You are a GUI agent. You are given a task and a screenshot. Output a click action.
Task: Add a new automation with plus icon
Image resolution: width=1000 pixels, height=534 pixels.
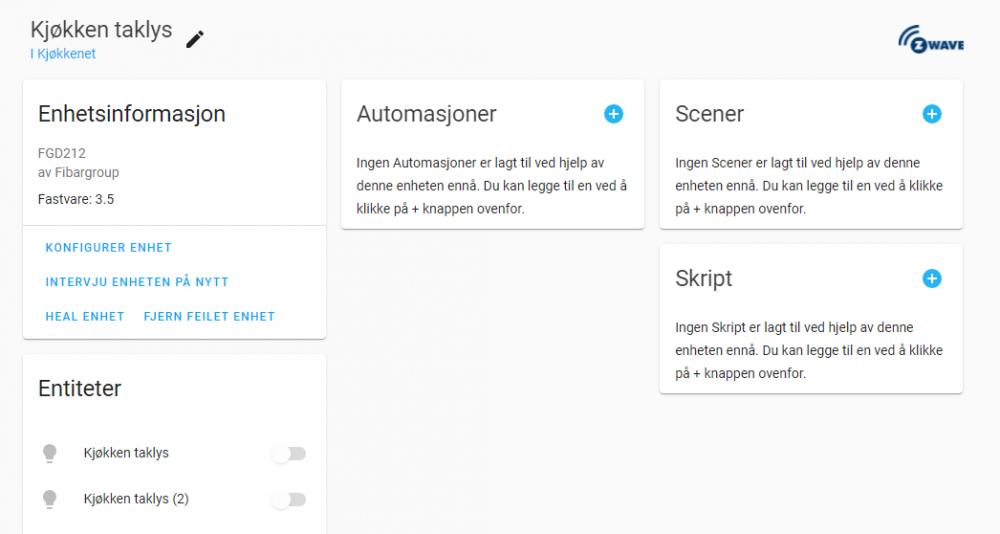click(614, 114)
